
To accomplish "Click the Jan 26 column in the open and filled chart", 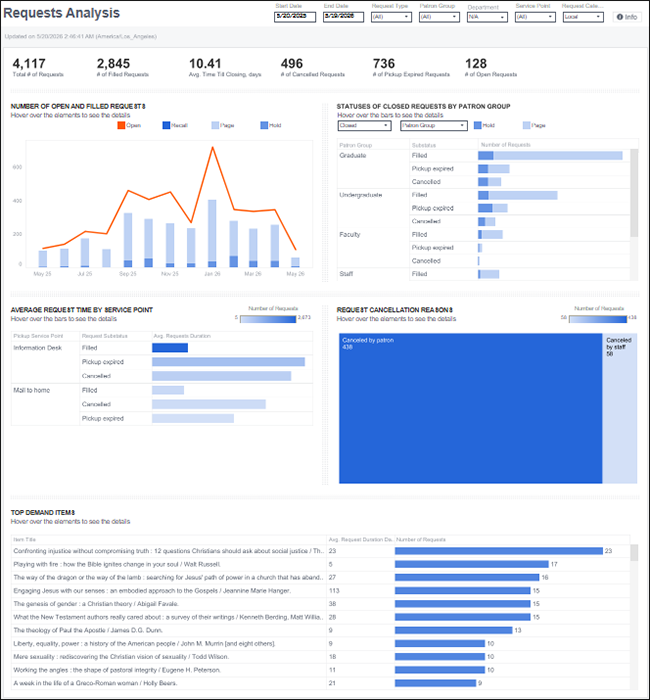I will click(212, 233).
